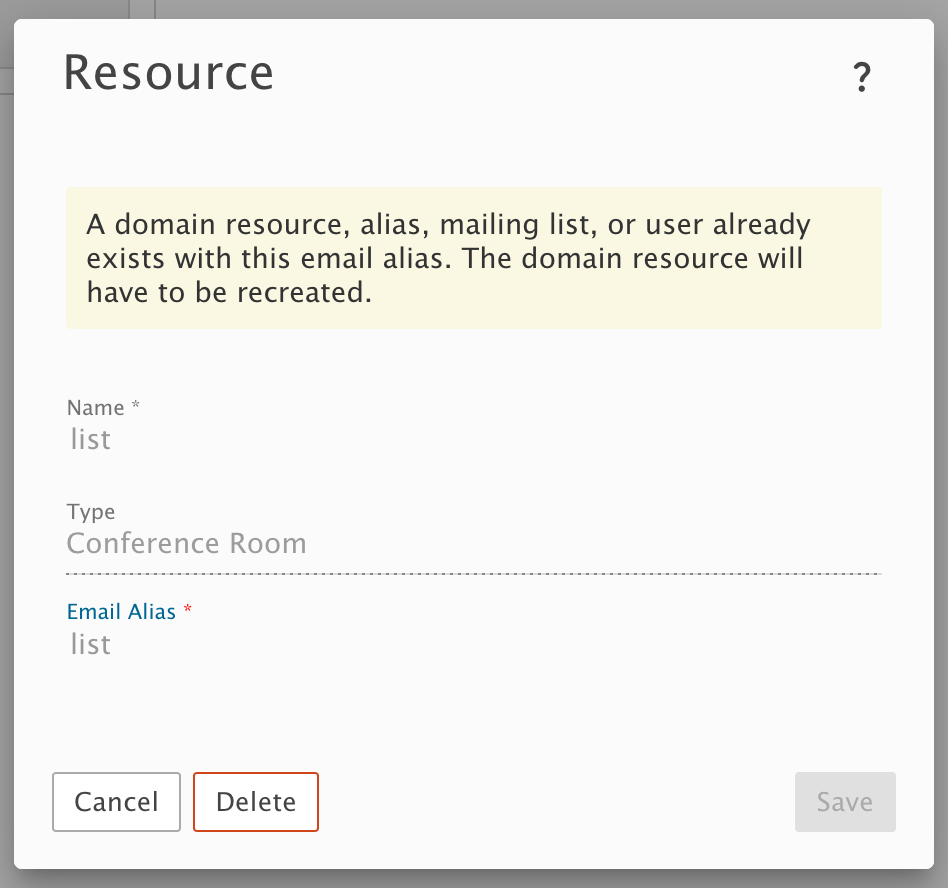Click the warning text "have to be recreated."
Image resolution: width=948 pixels, height=888 pixels.
(229, 293)
